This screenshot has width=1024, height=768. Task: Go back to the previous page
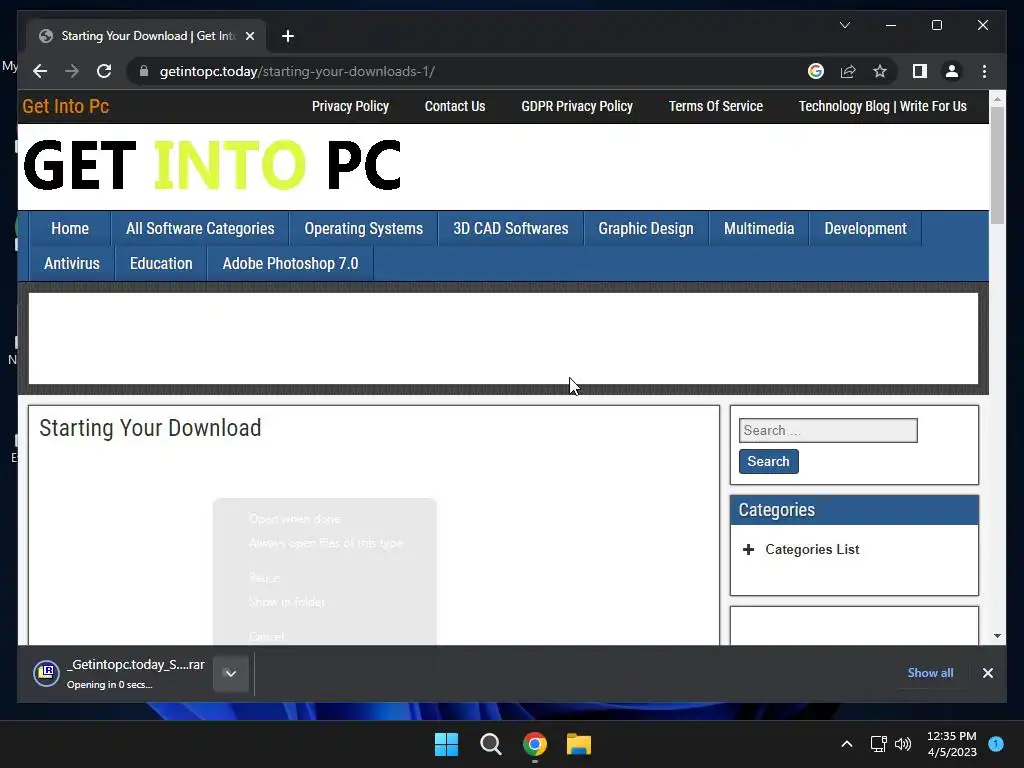(x=40, y=71)
